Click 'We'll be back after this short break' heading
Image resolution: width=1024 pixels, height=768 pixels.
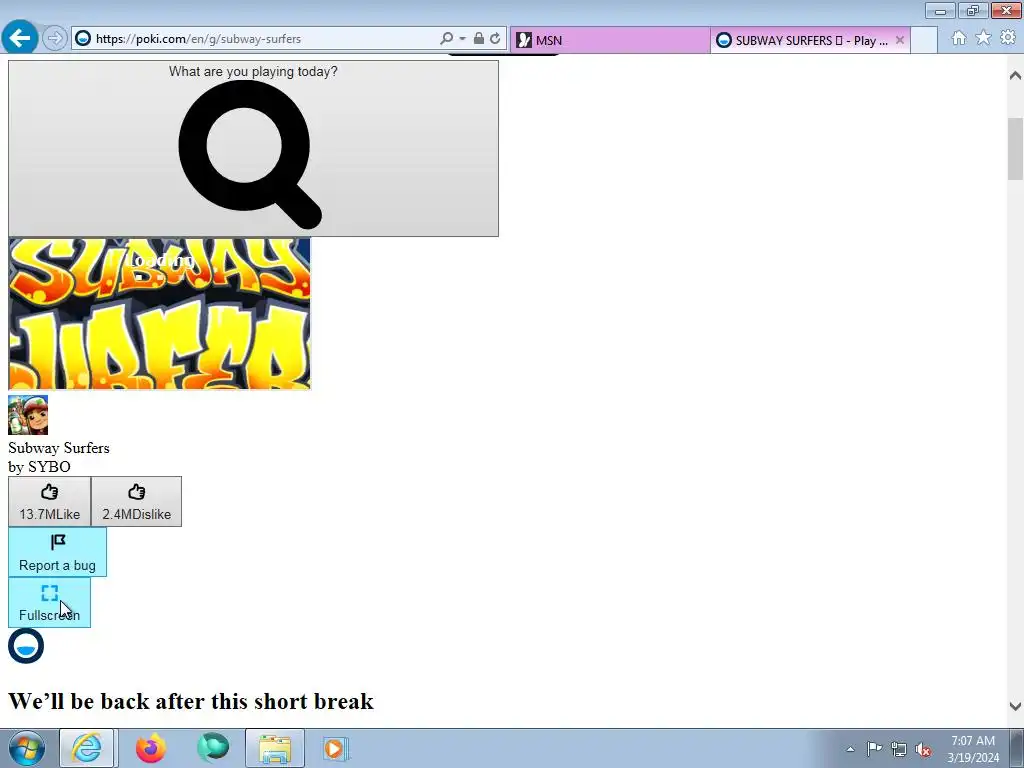[x=191, y=701]
